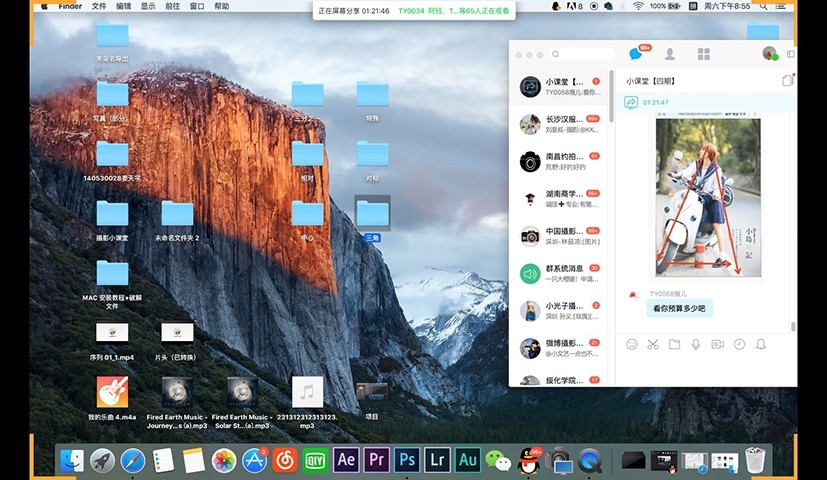Open the 中国摄影 conversation

click(x=559, y=236)
